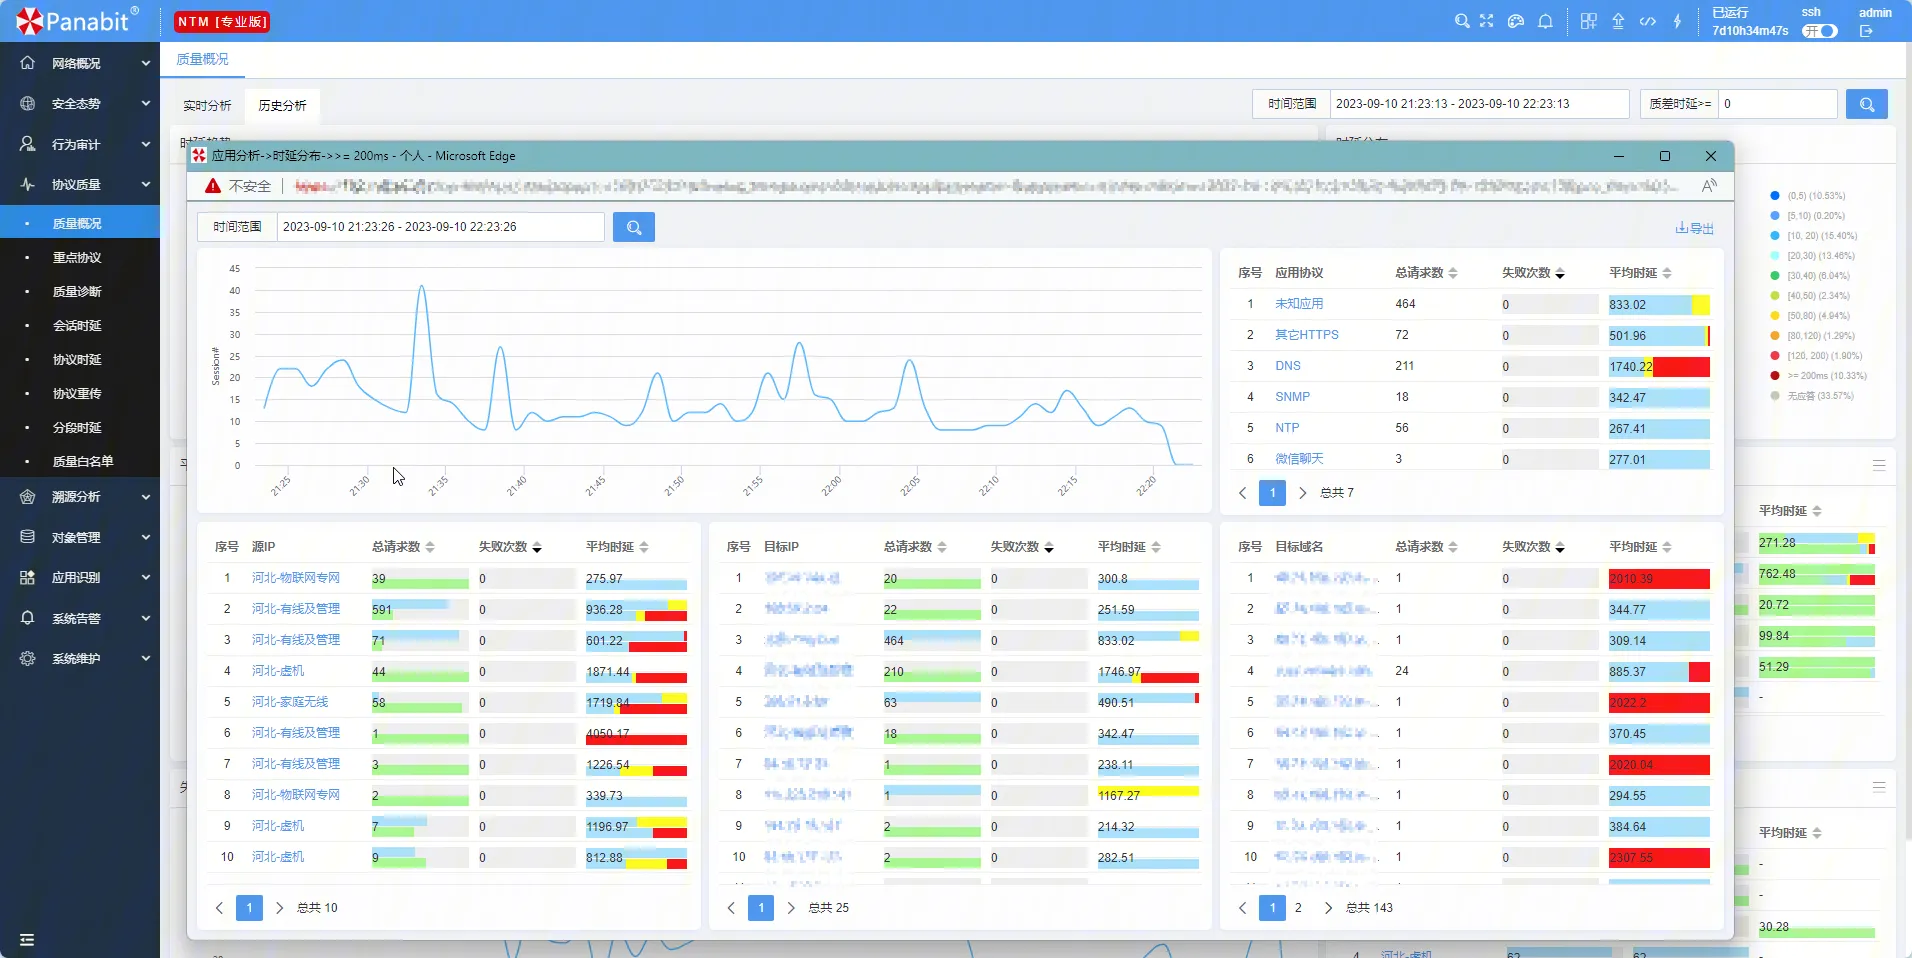The image size is (1912, 958).
Task: Click the theme palette icon in header
Action: [1516, 21]
